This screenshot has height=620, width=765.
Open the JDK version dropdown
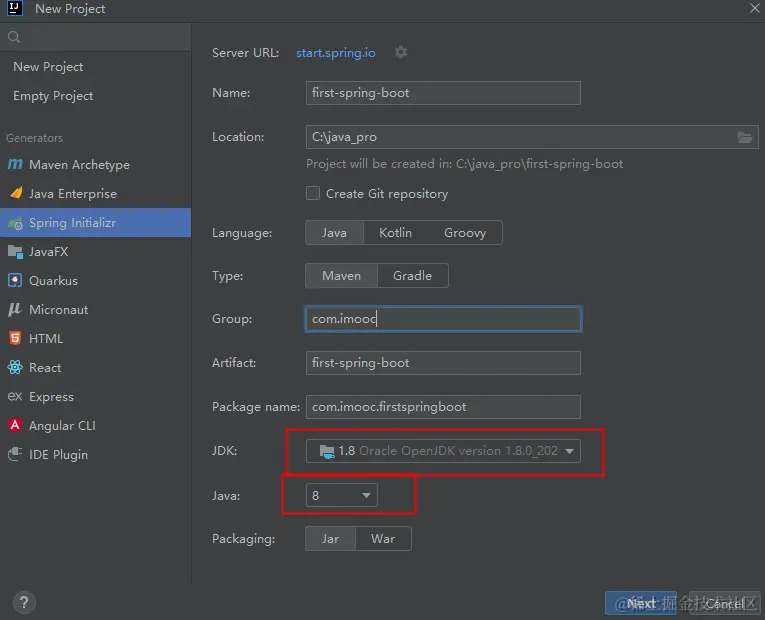click(x=569, y=451)
